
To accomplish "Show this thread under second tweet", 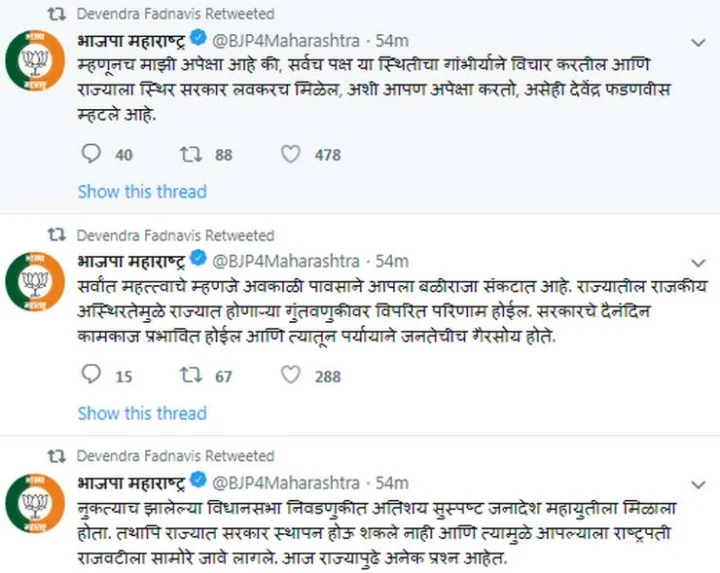I will pos(142,413).
